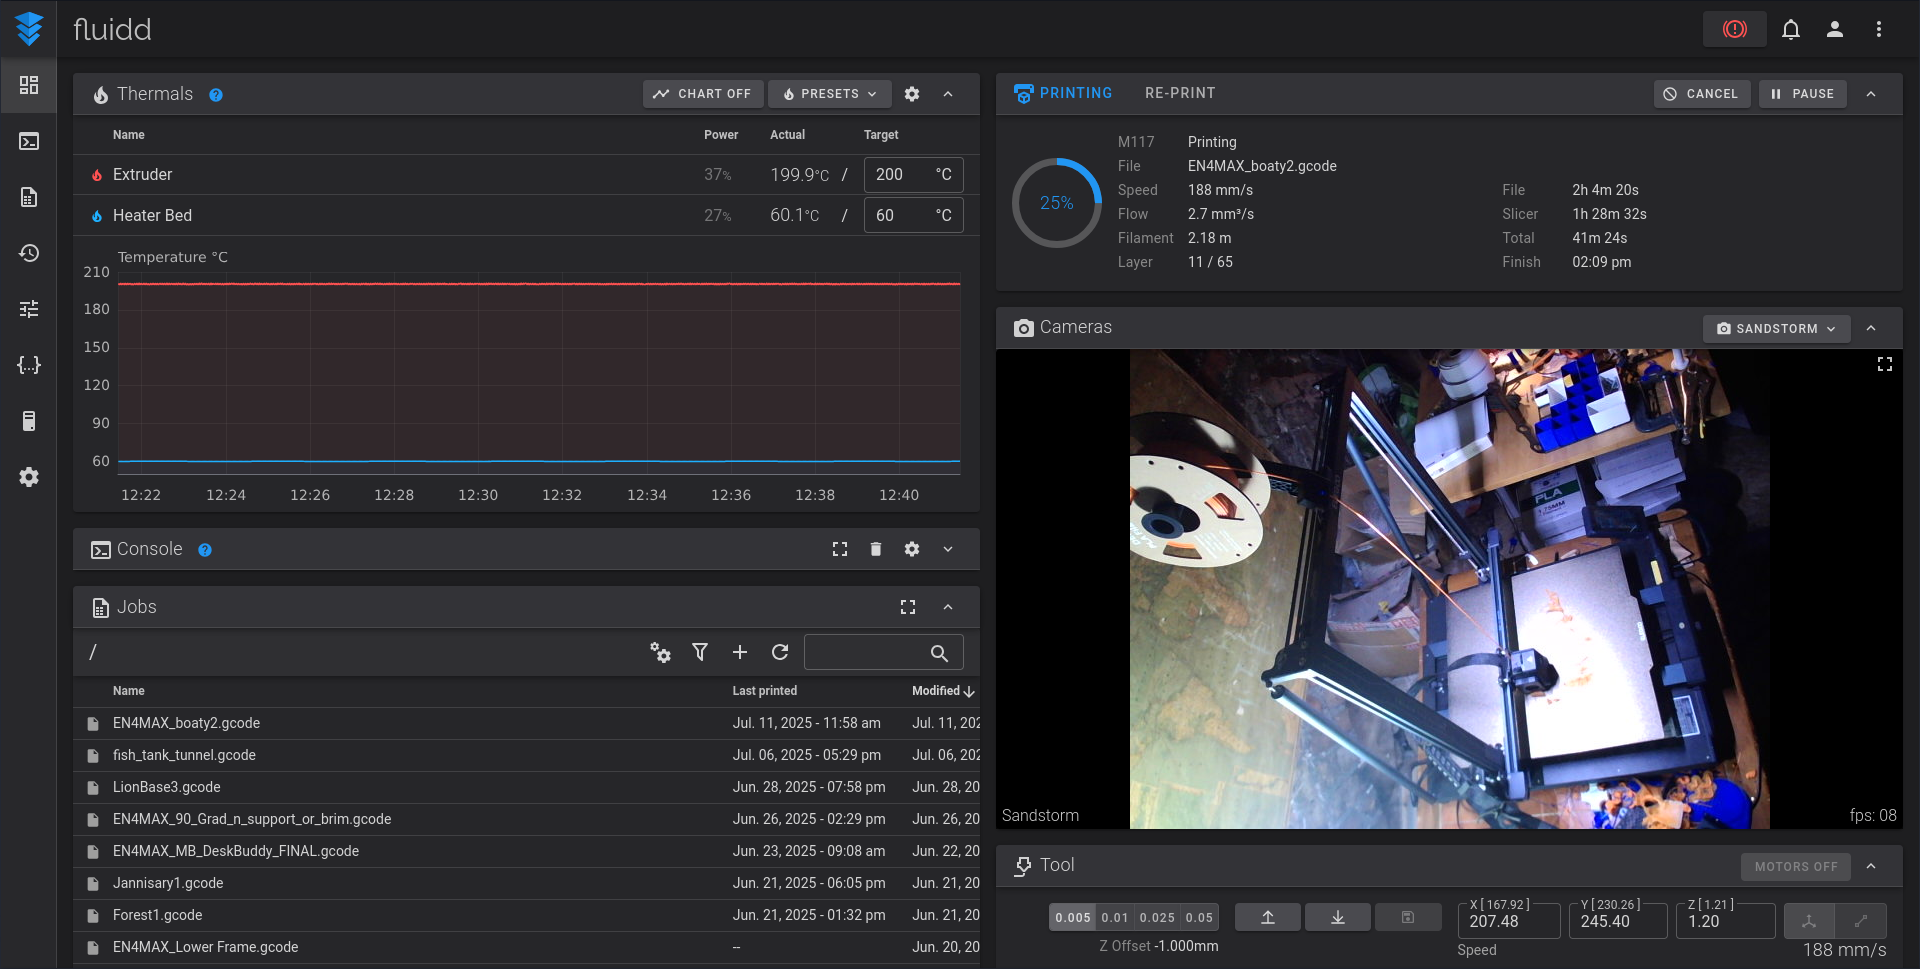Click the fluidd logo
Viewport: 1920px width, 969px height.
tap(29, 29)
